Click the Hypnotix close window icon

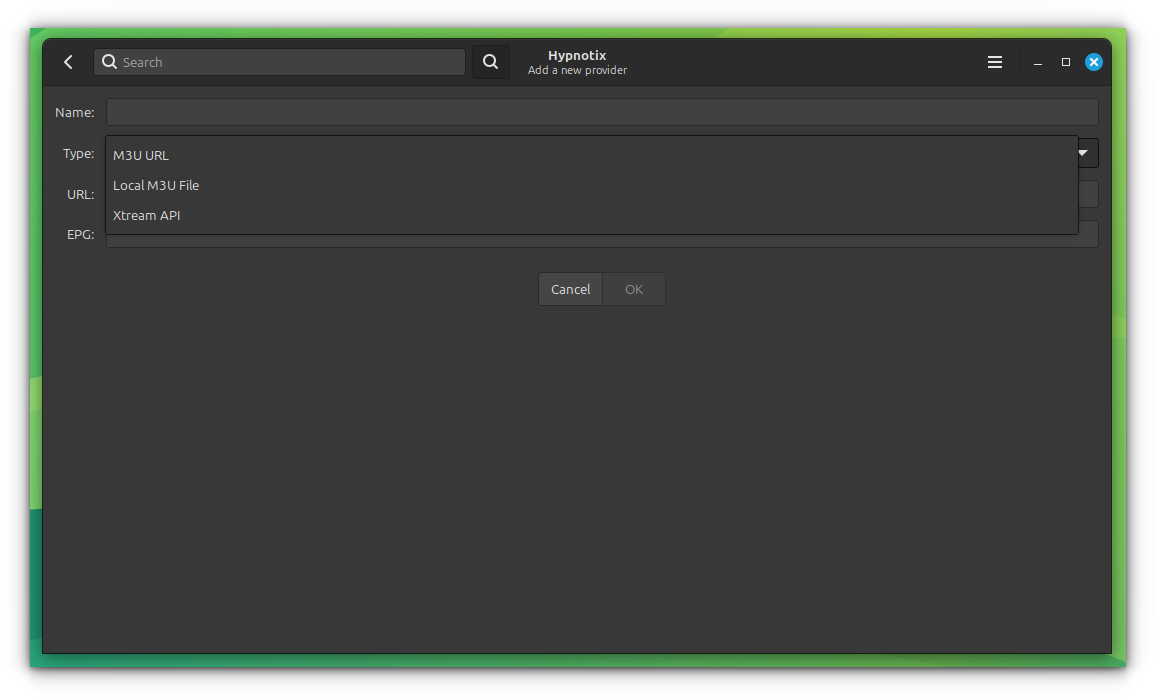(x=1093, y=61)
